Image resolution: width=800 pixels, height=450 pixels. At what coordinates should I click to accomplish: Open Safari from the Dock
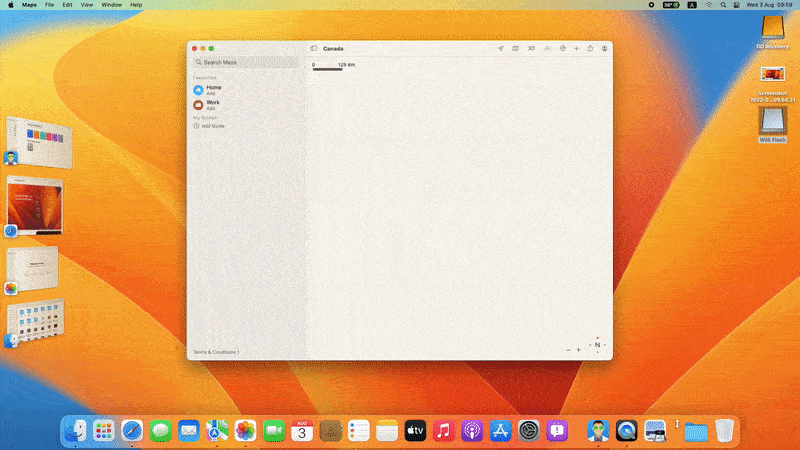(132, 431)
